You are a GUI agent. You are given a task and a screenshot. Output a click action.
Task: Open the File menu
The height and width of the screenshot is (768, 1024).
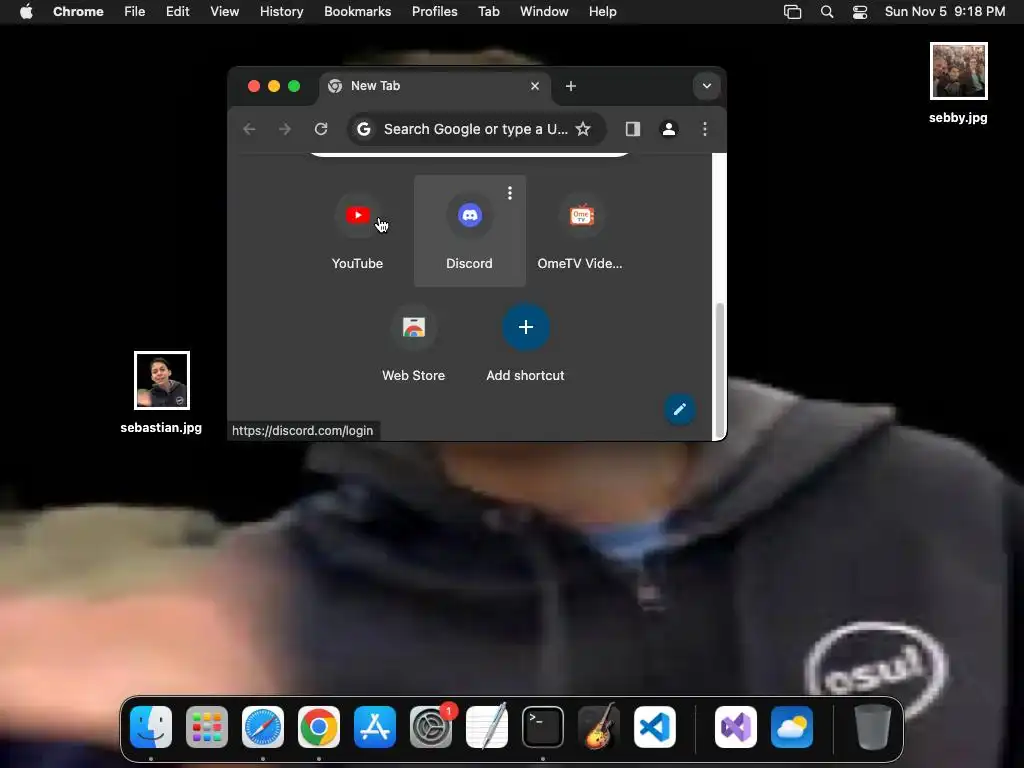click(135, 12)
